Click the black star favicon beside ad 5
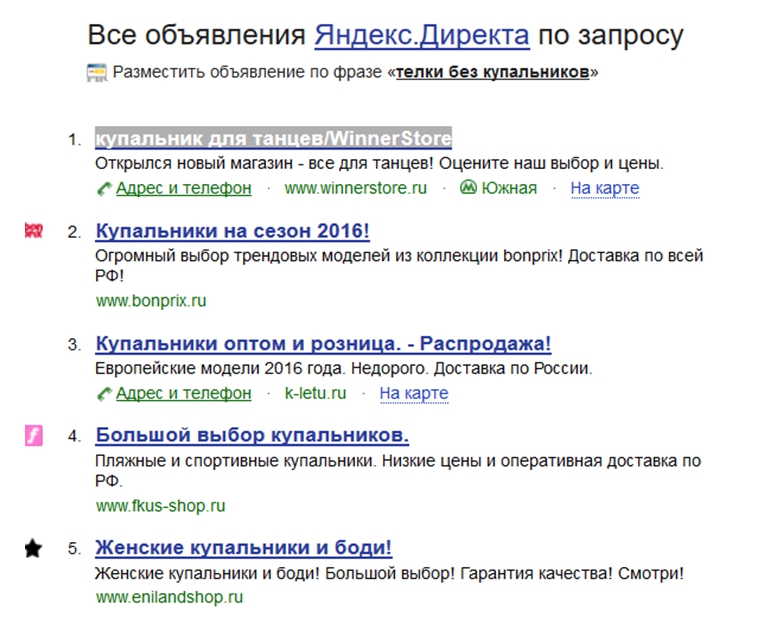 coord(33,548)
